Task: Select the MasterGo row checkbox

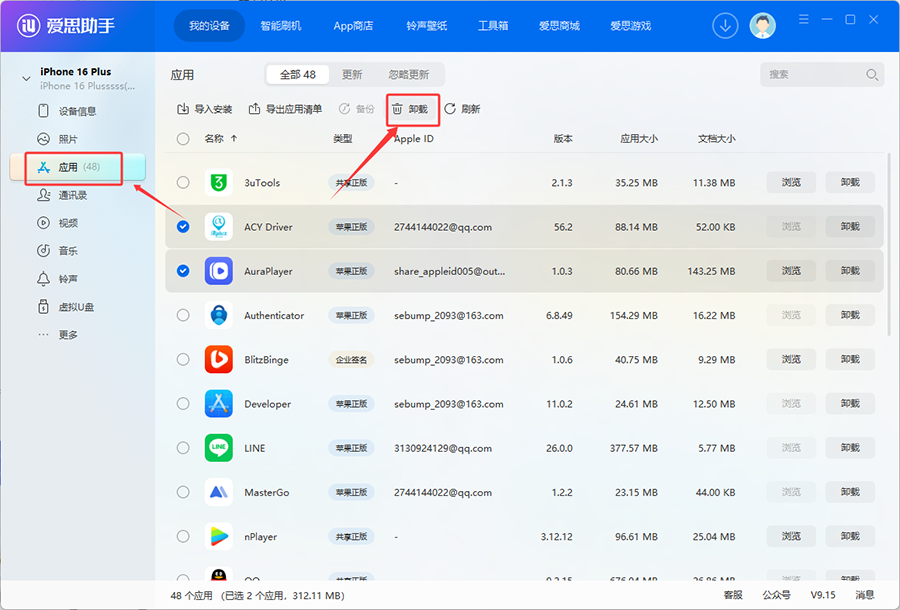Action: (183, 492)
